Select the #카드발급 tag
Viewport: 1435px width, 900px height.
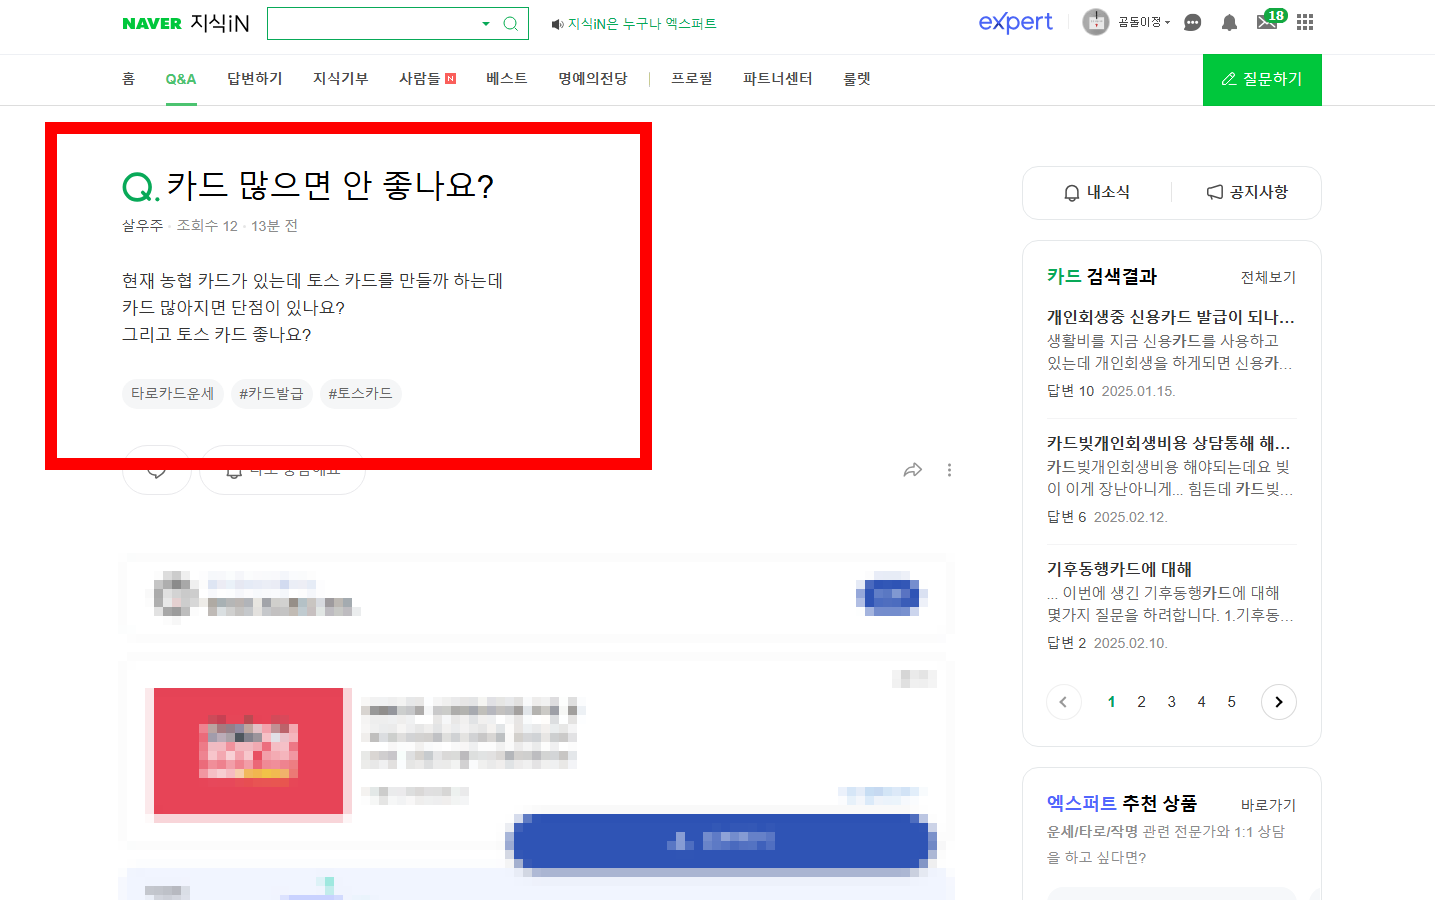coord(271,394)
